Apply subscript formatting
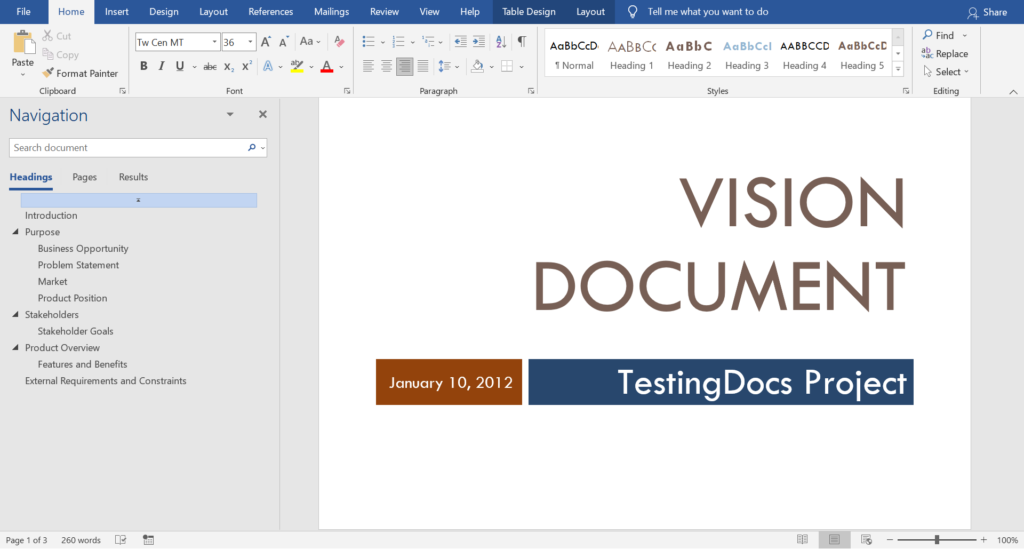Image resolution: width=1024 pixels, height=549 pixels. [x=228, y=66]
